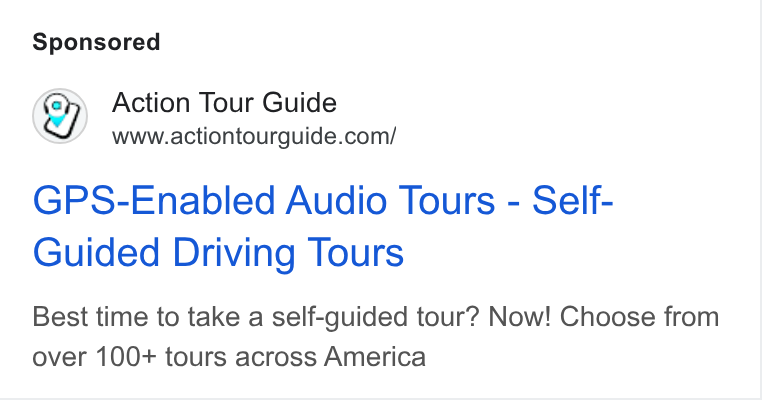Image resolution: width=762 pixels, height=400 pixels.
Task: Click 100+ in the ad description
Action: point(126,357)
